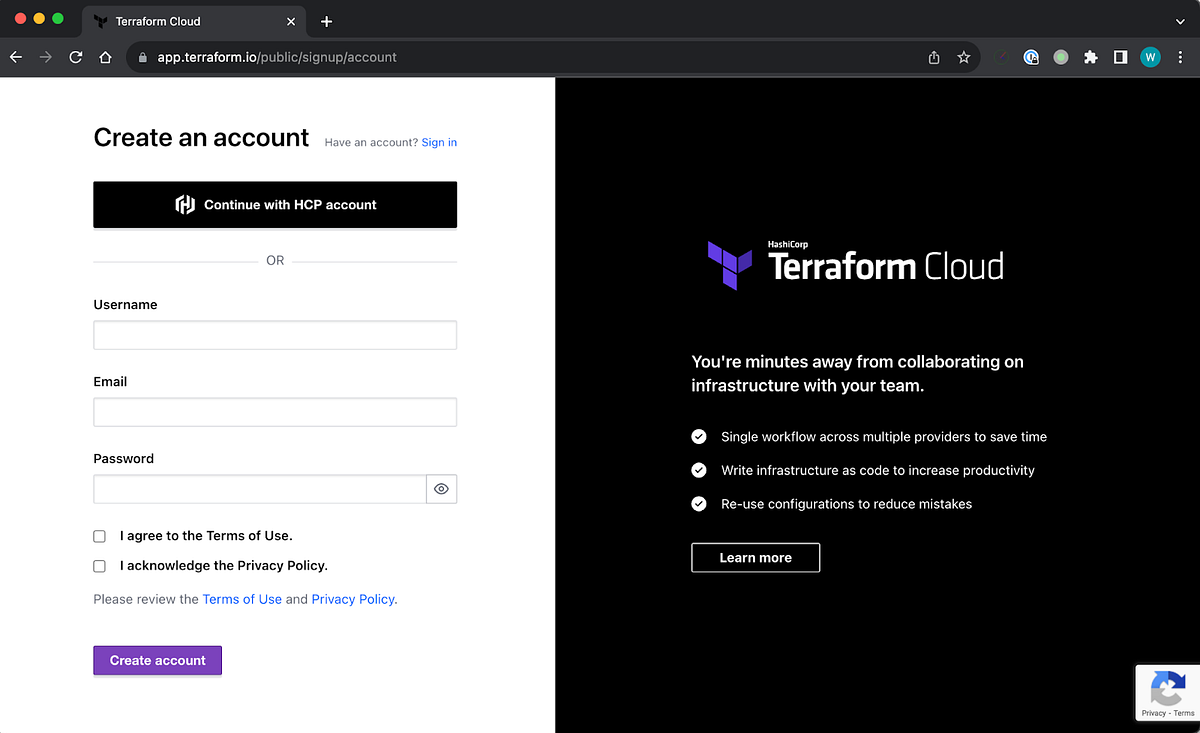This screenshot has width=1200, height=733.
Task: Click the Sign in link
Action: (x=438, y=142)
